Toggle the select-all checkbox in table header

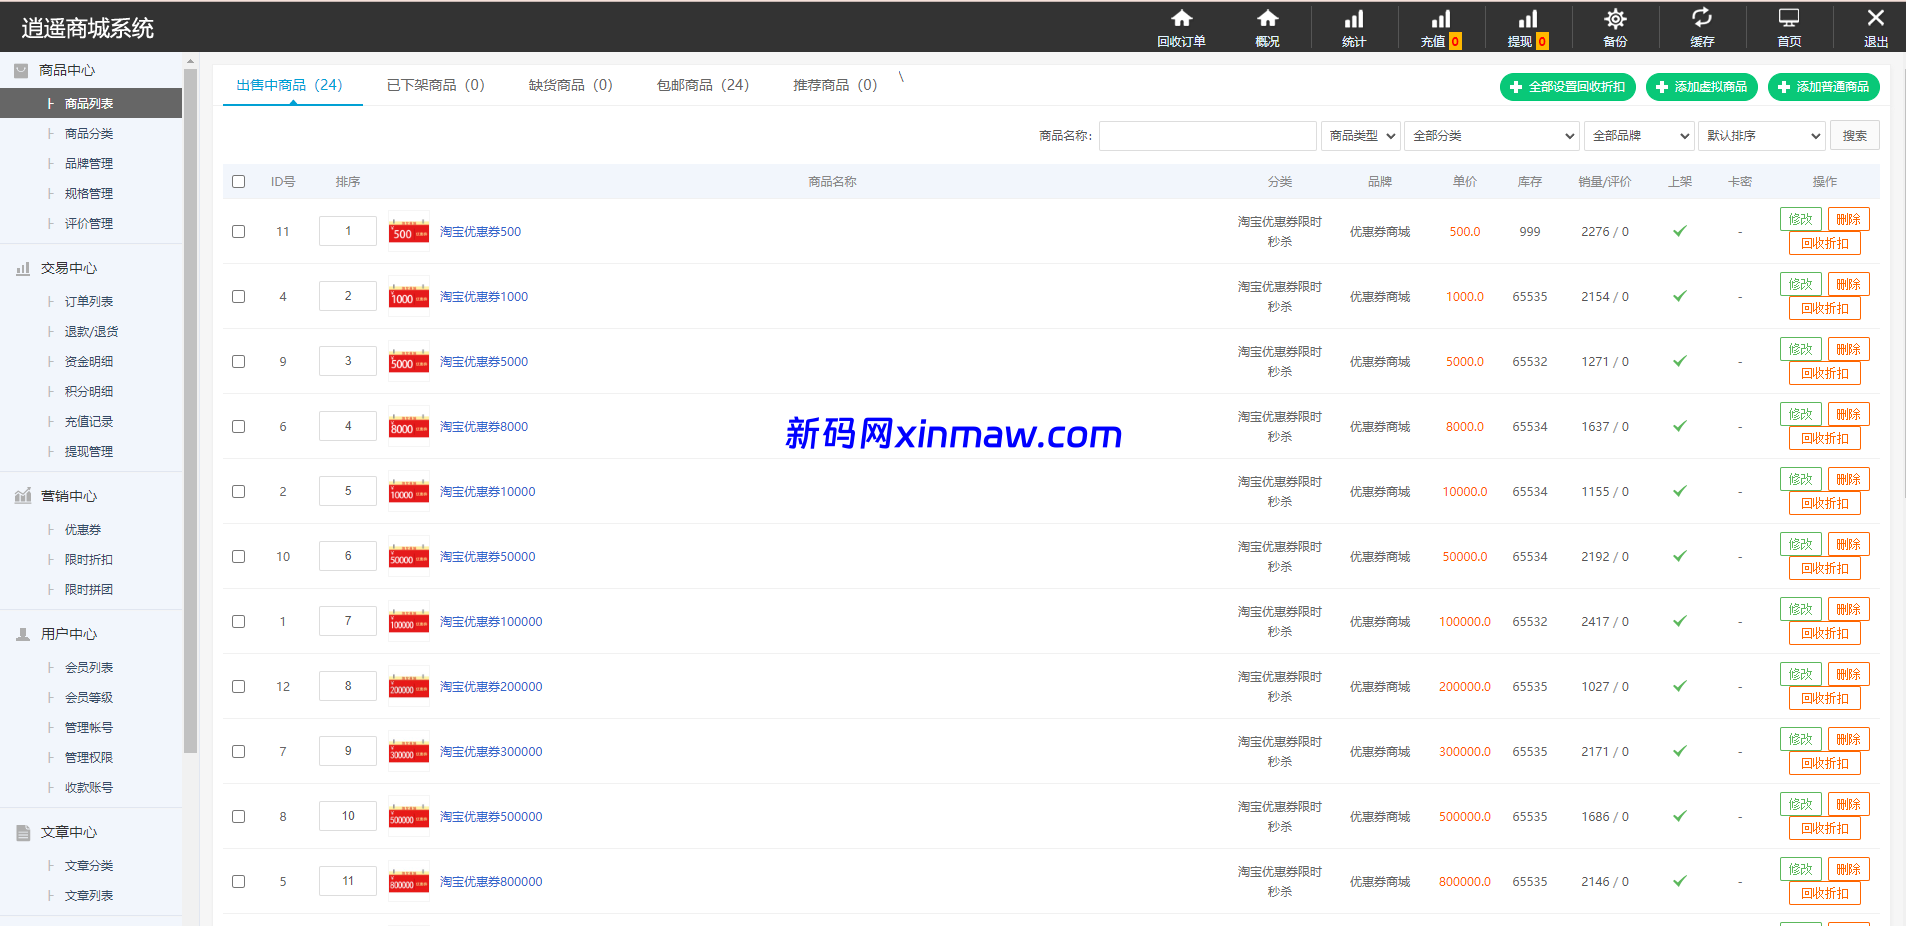[x=238, y=182]
